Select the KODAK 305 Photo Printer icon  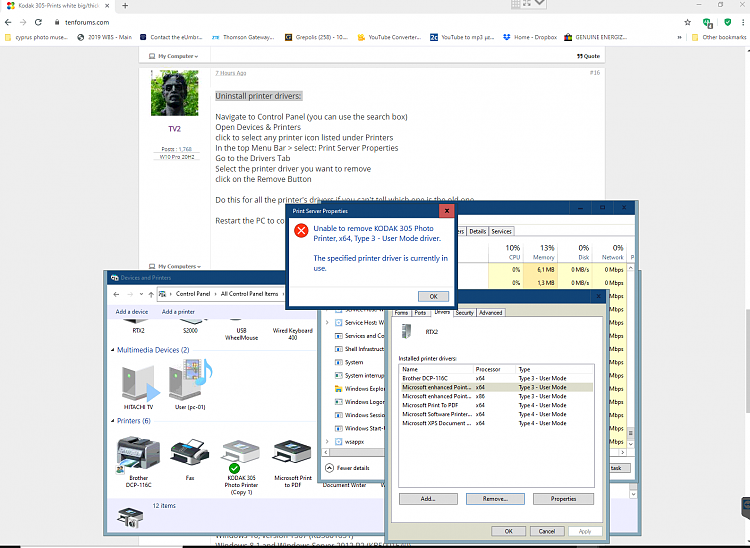pos(241,468)
